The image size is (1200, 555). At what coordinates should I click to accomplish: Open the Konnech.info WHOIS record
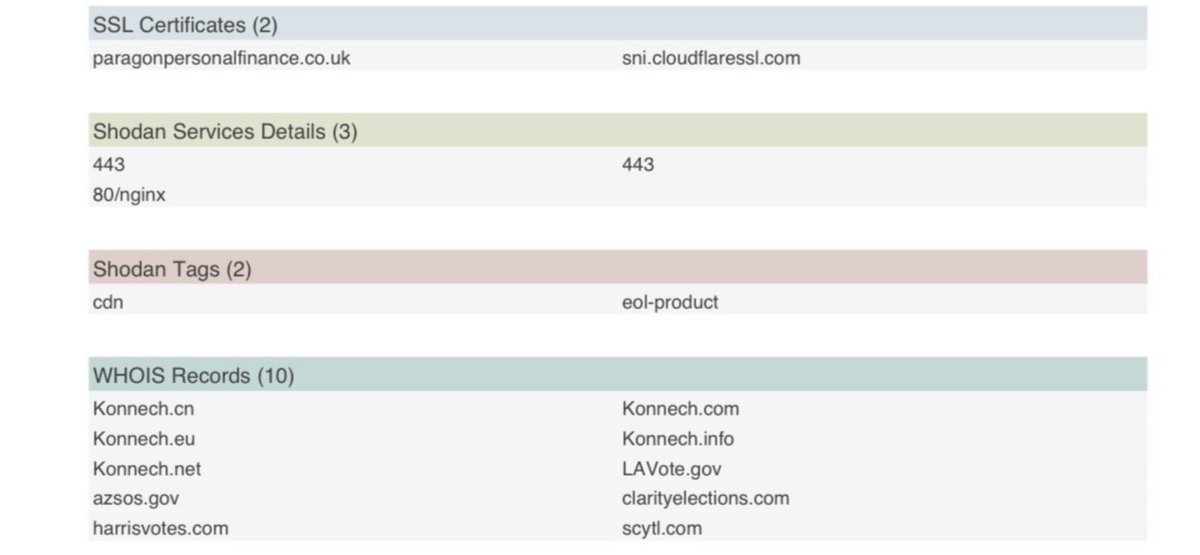click(677, 438)
